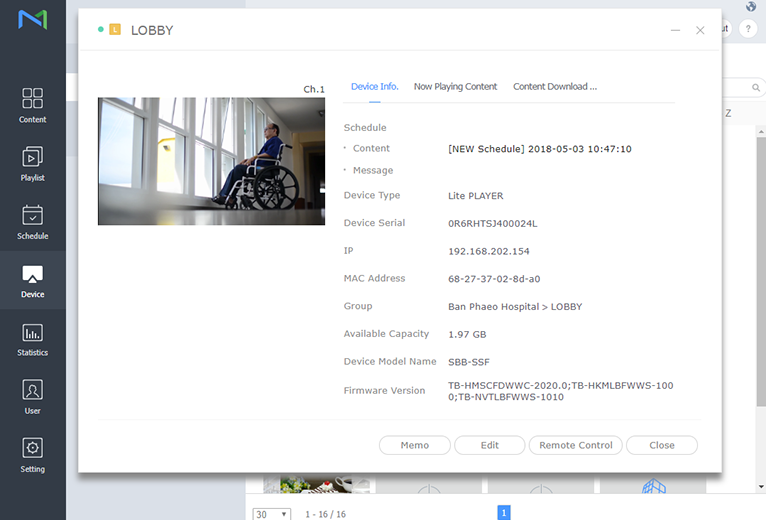This screenshot has height=520, width=766.
Task: Open Remote Control for the LOBBY device
Action: coord(575,445)
